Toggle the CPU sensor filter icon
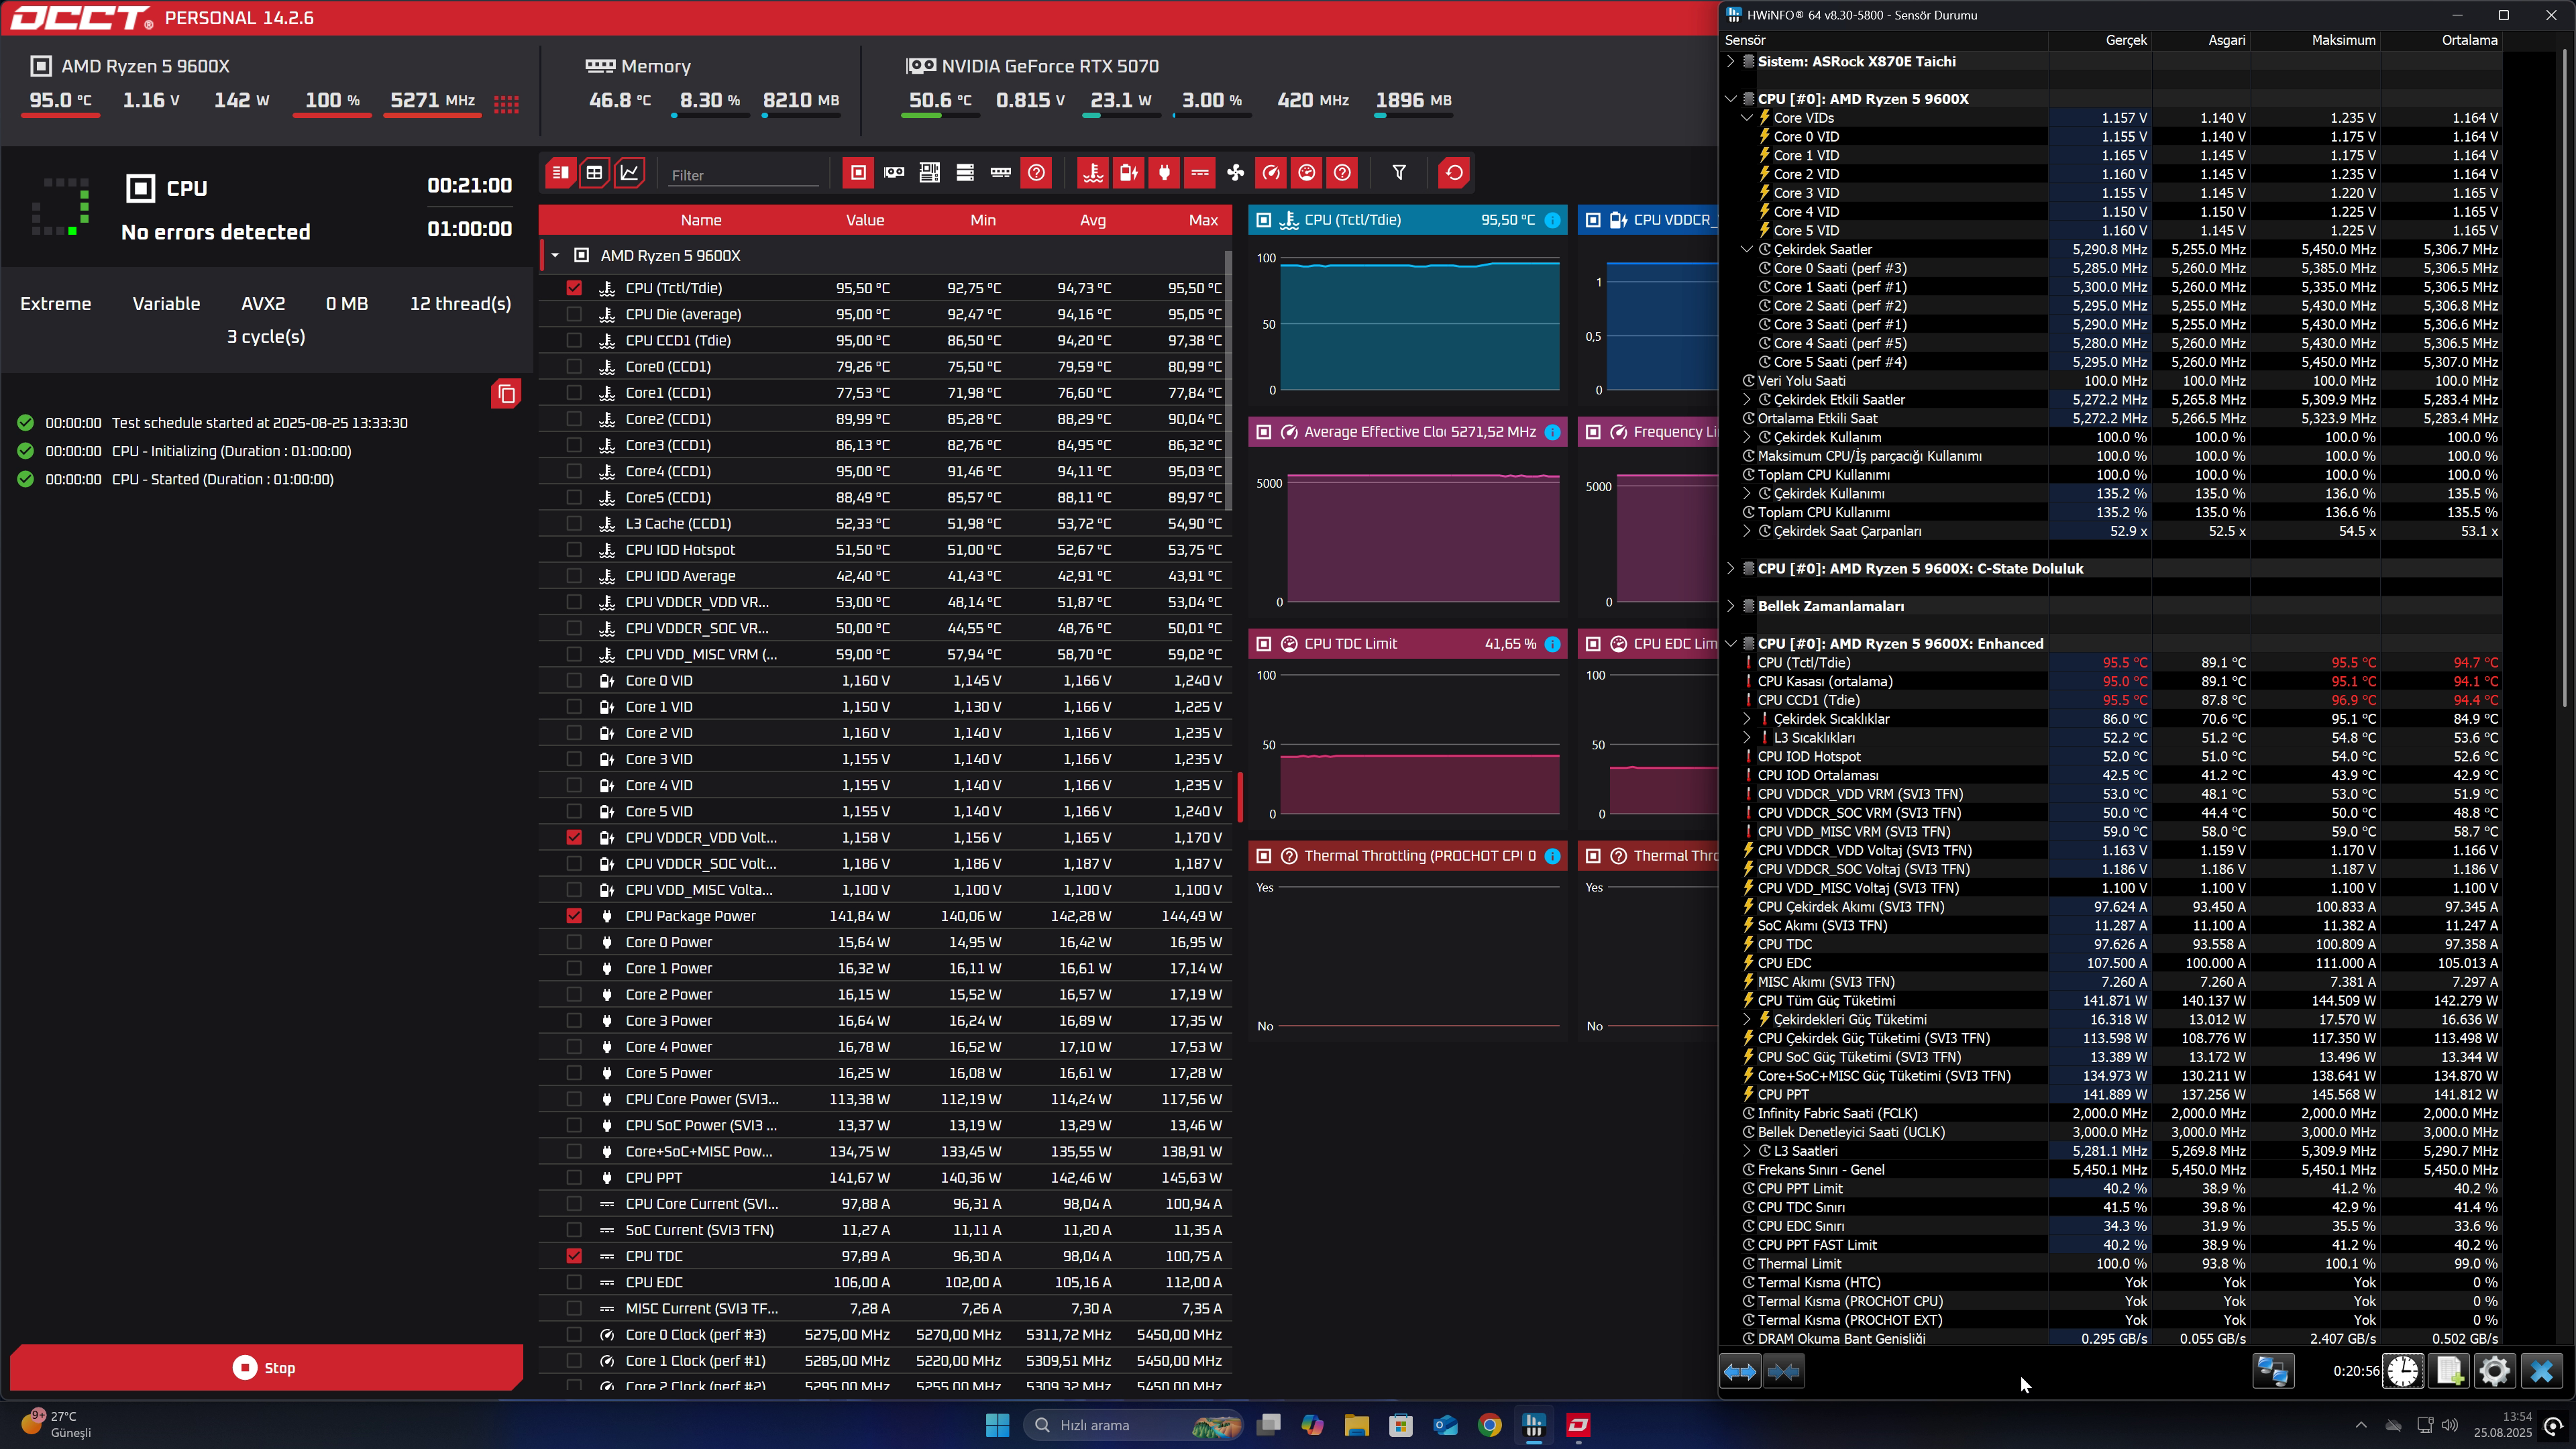 point(858,173)
